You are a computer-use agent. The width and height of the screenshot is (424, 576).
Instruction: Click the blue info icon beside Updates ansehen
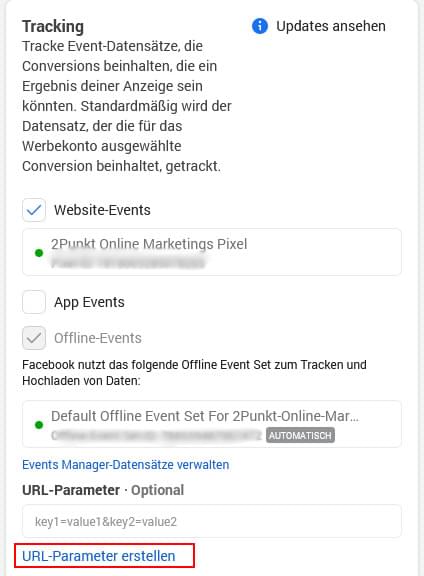click(x=260, y=26)
